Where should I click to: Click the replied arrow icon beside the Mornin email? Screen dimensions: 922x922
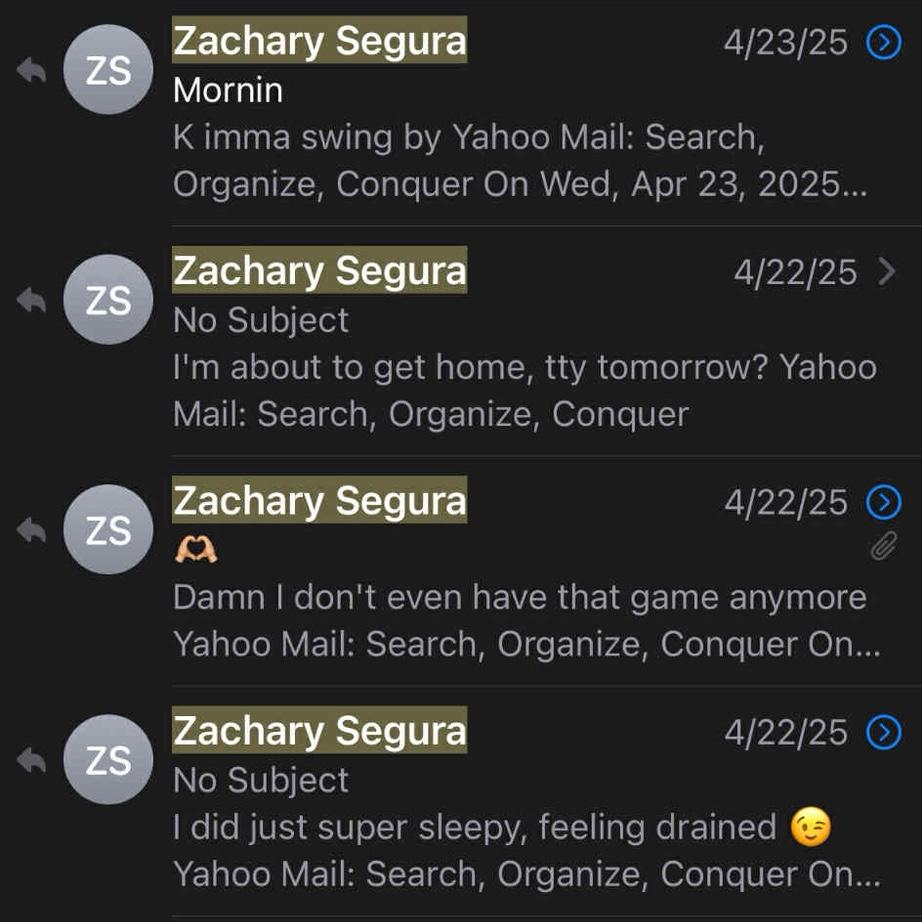32,70
